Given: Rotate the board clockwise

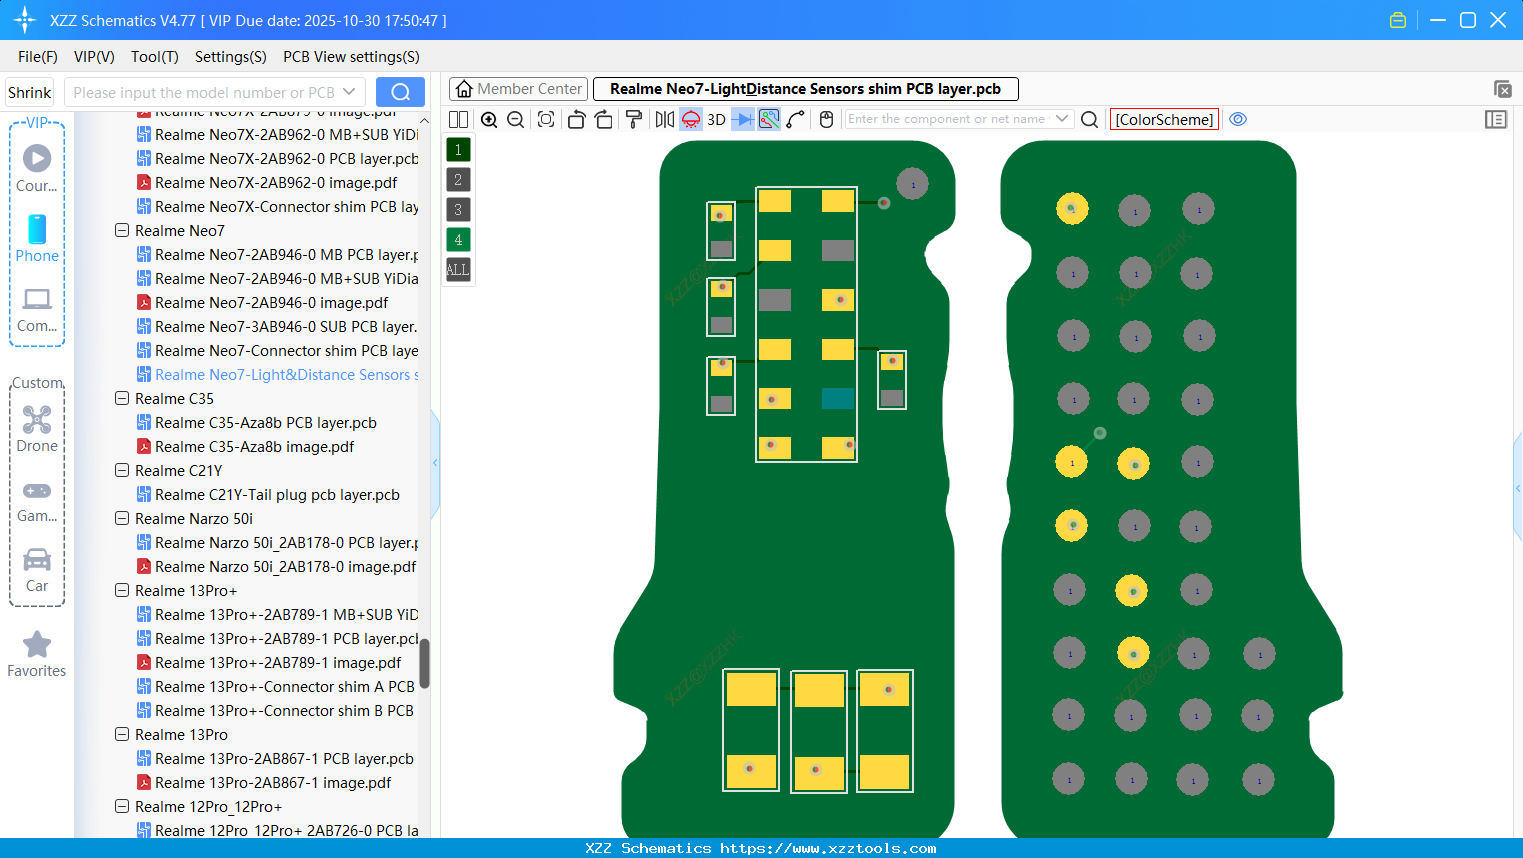Looking at the screenshot, I should (x=603, y=120).
